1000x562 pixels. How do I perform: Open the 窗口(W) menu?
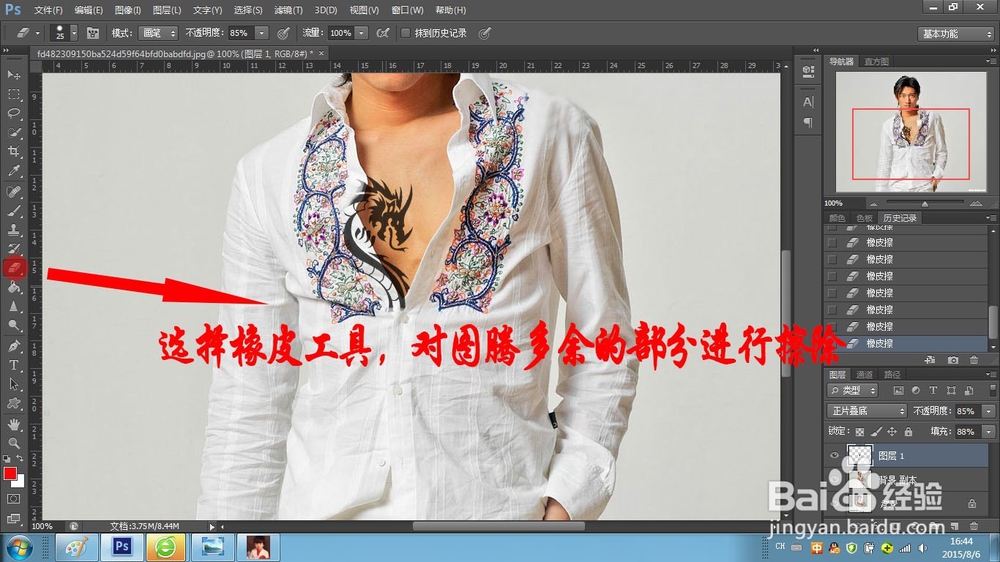(x=407, y=10)
